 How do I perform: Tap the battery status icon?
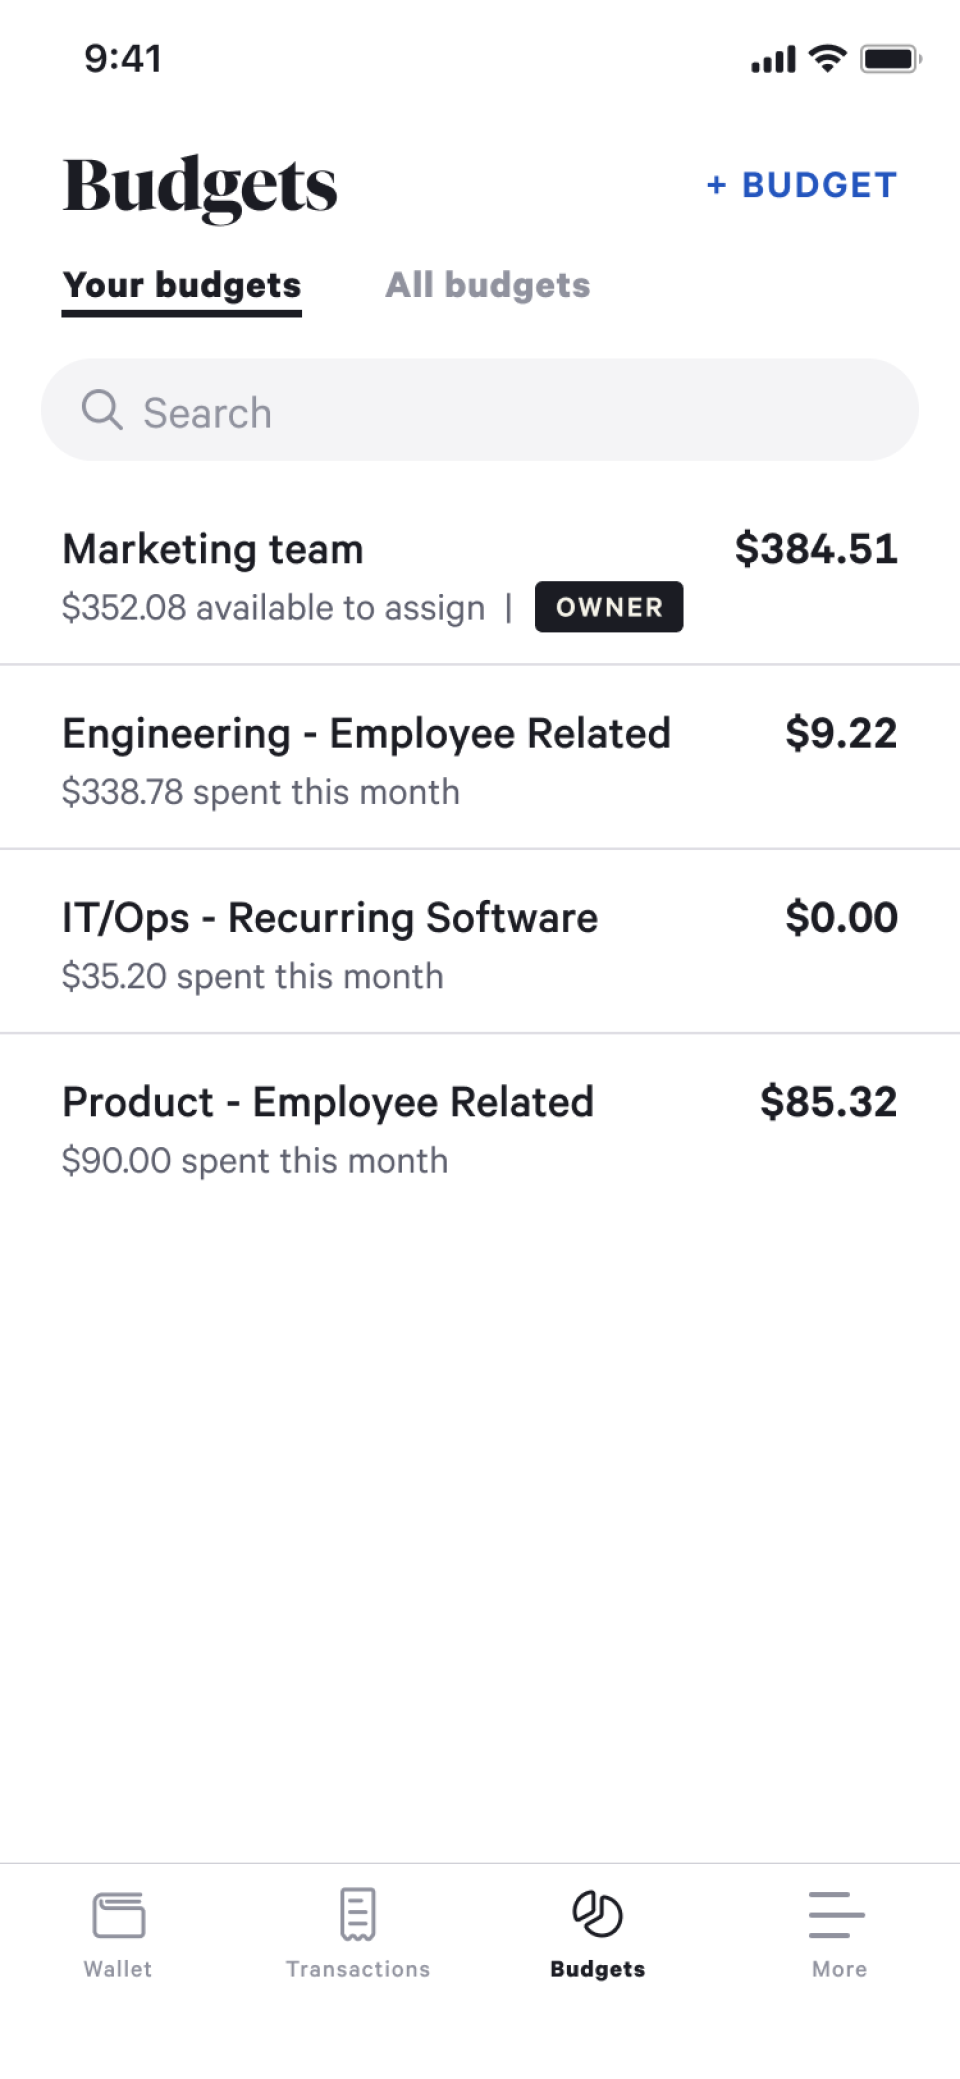coord(890,59)
